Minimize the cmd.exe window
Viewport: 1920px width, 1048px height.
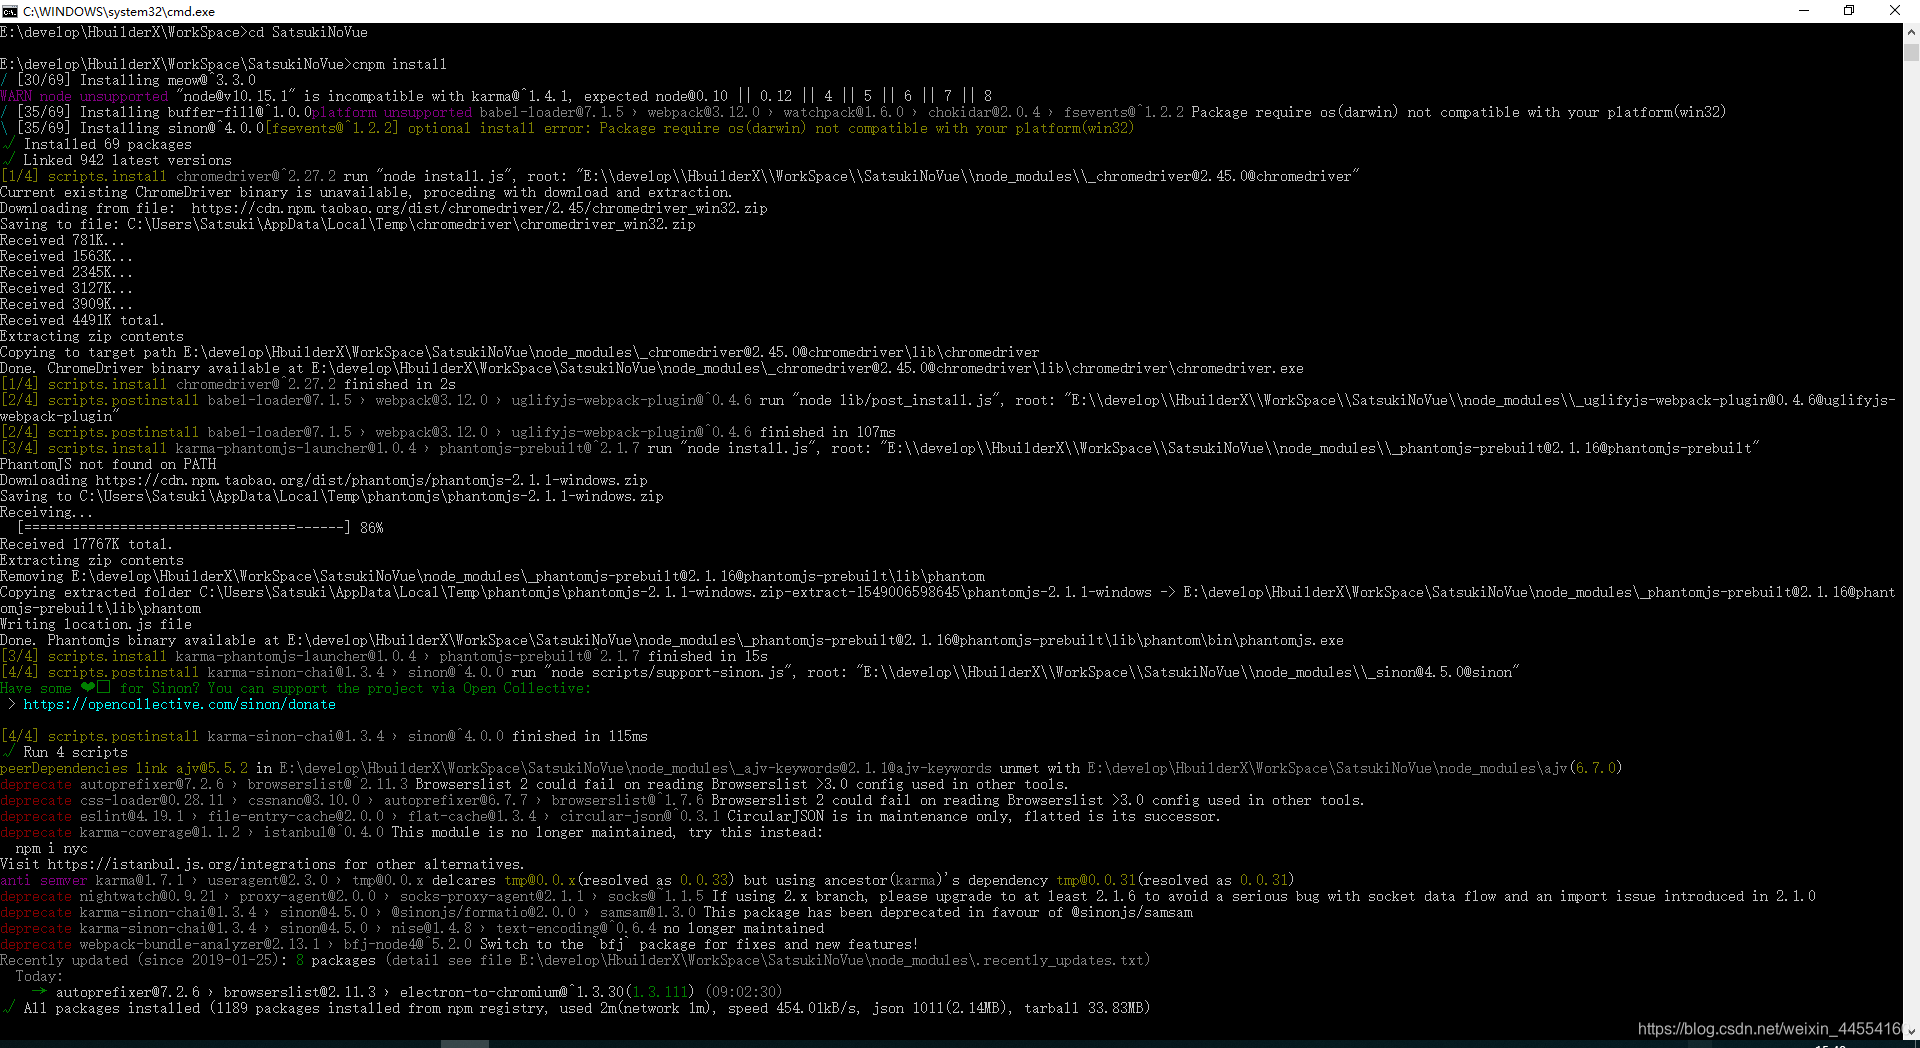(1804, 11)
